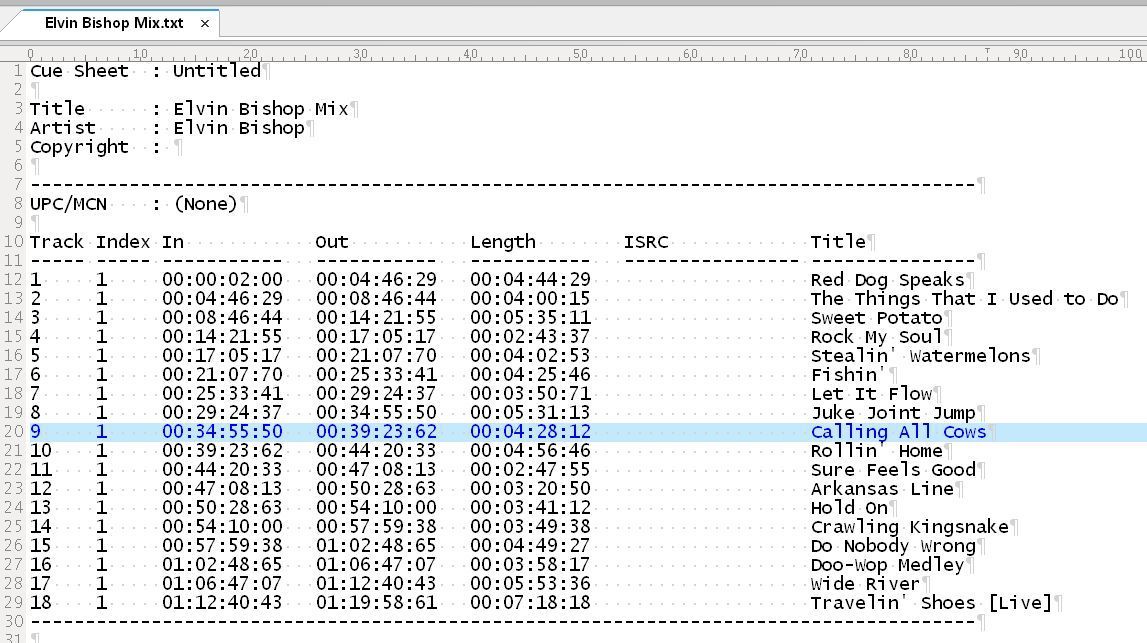
Task: Click the Out time 01:19:58:61
Action: (376, 603)
